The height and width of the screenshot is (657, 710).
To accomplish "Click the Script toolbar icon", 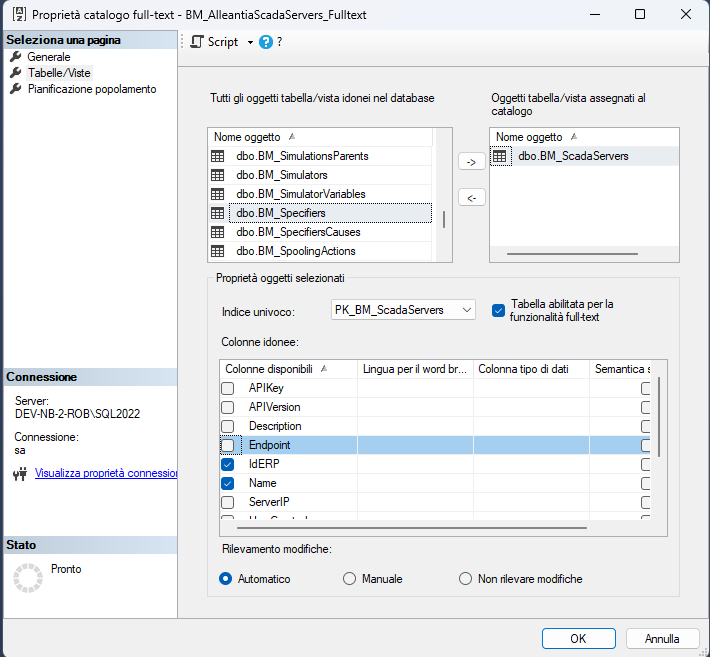I will 197,42.
